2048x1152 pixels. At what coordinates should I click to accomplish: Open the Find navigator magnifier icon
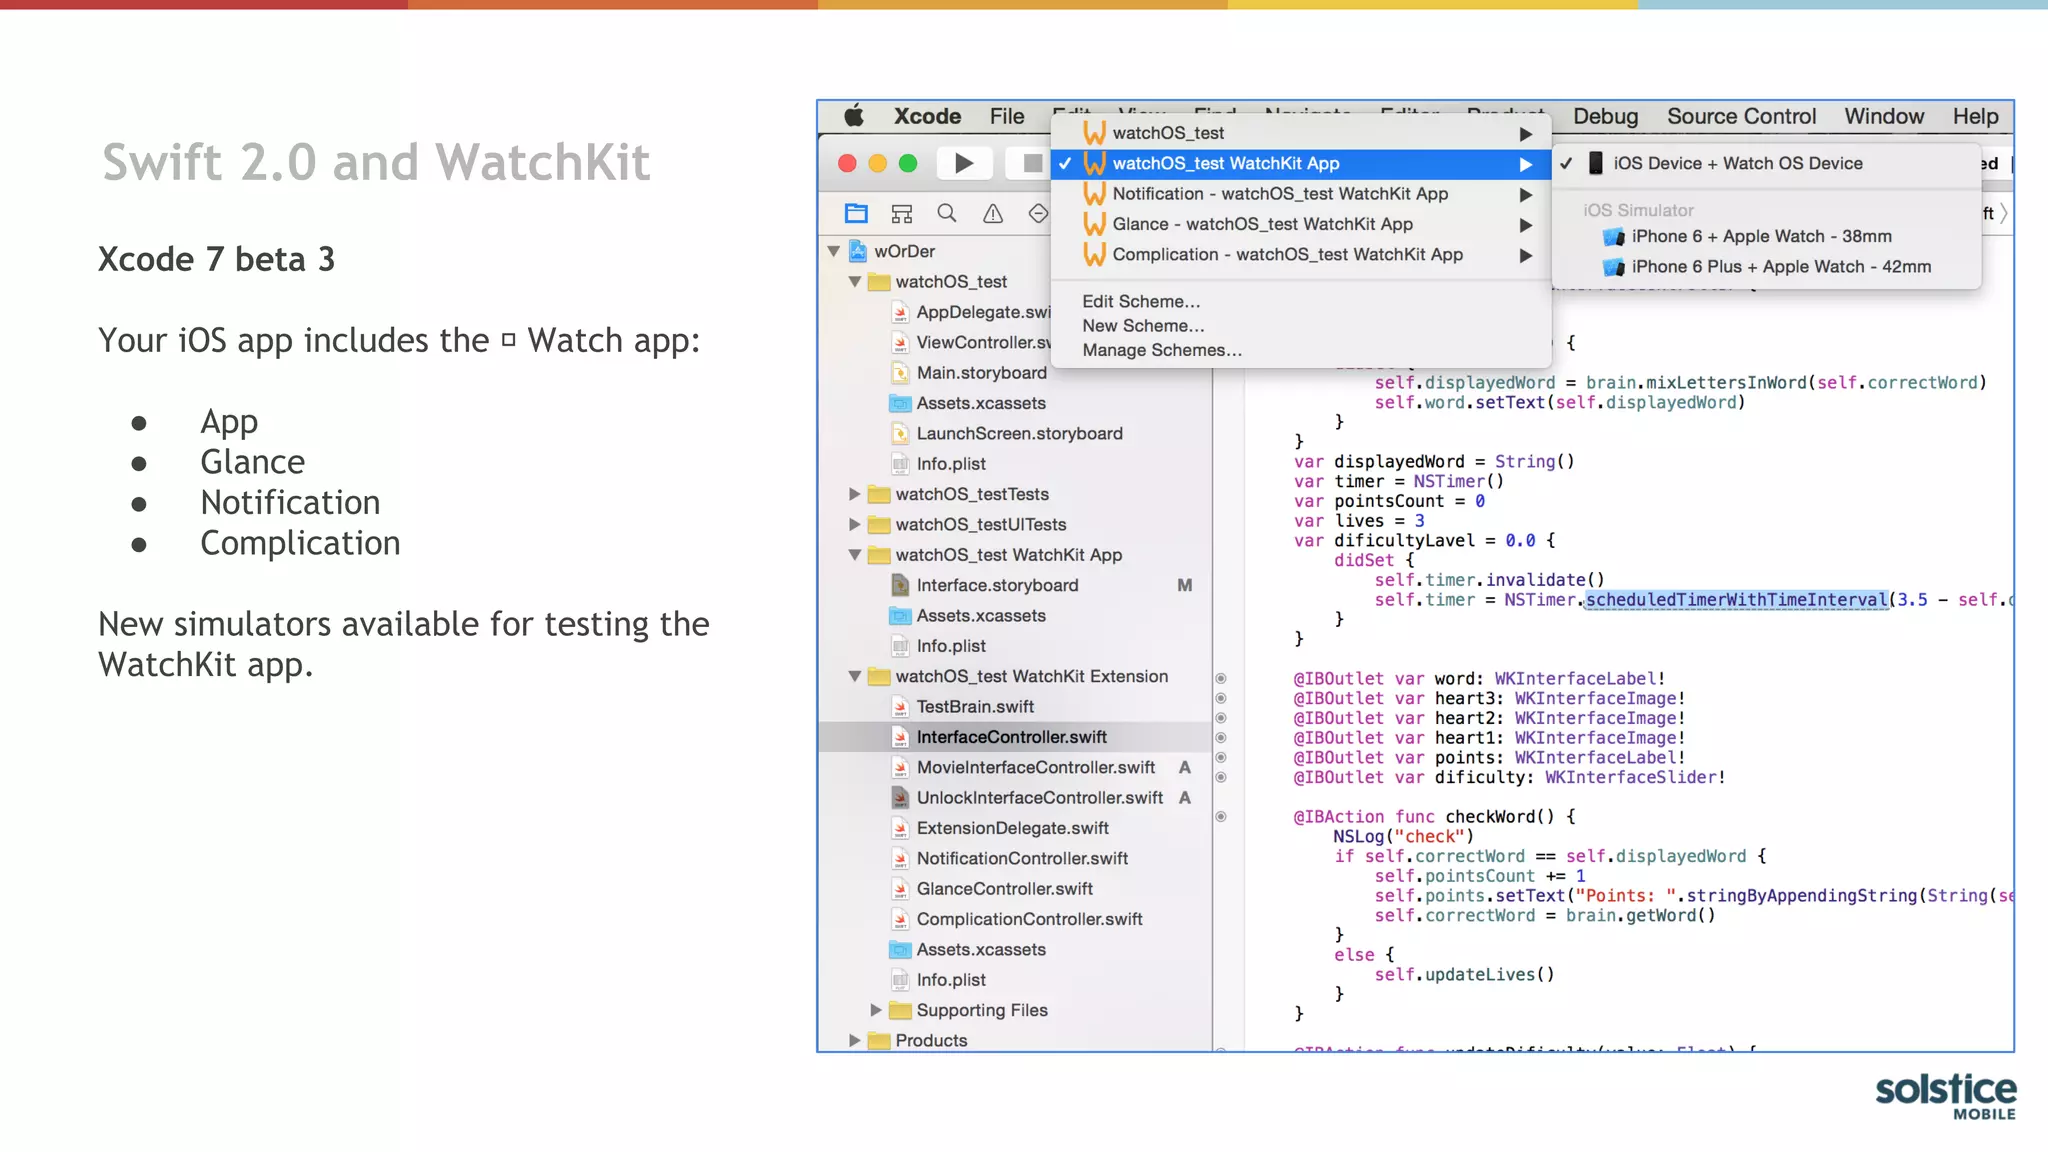click(x=947, y=213)
